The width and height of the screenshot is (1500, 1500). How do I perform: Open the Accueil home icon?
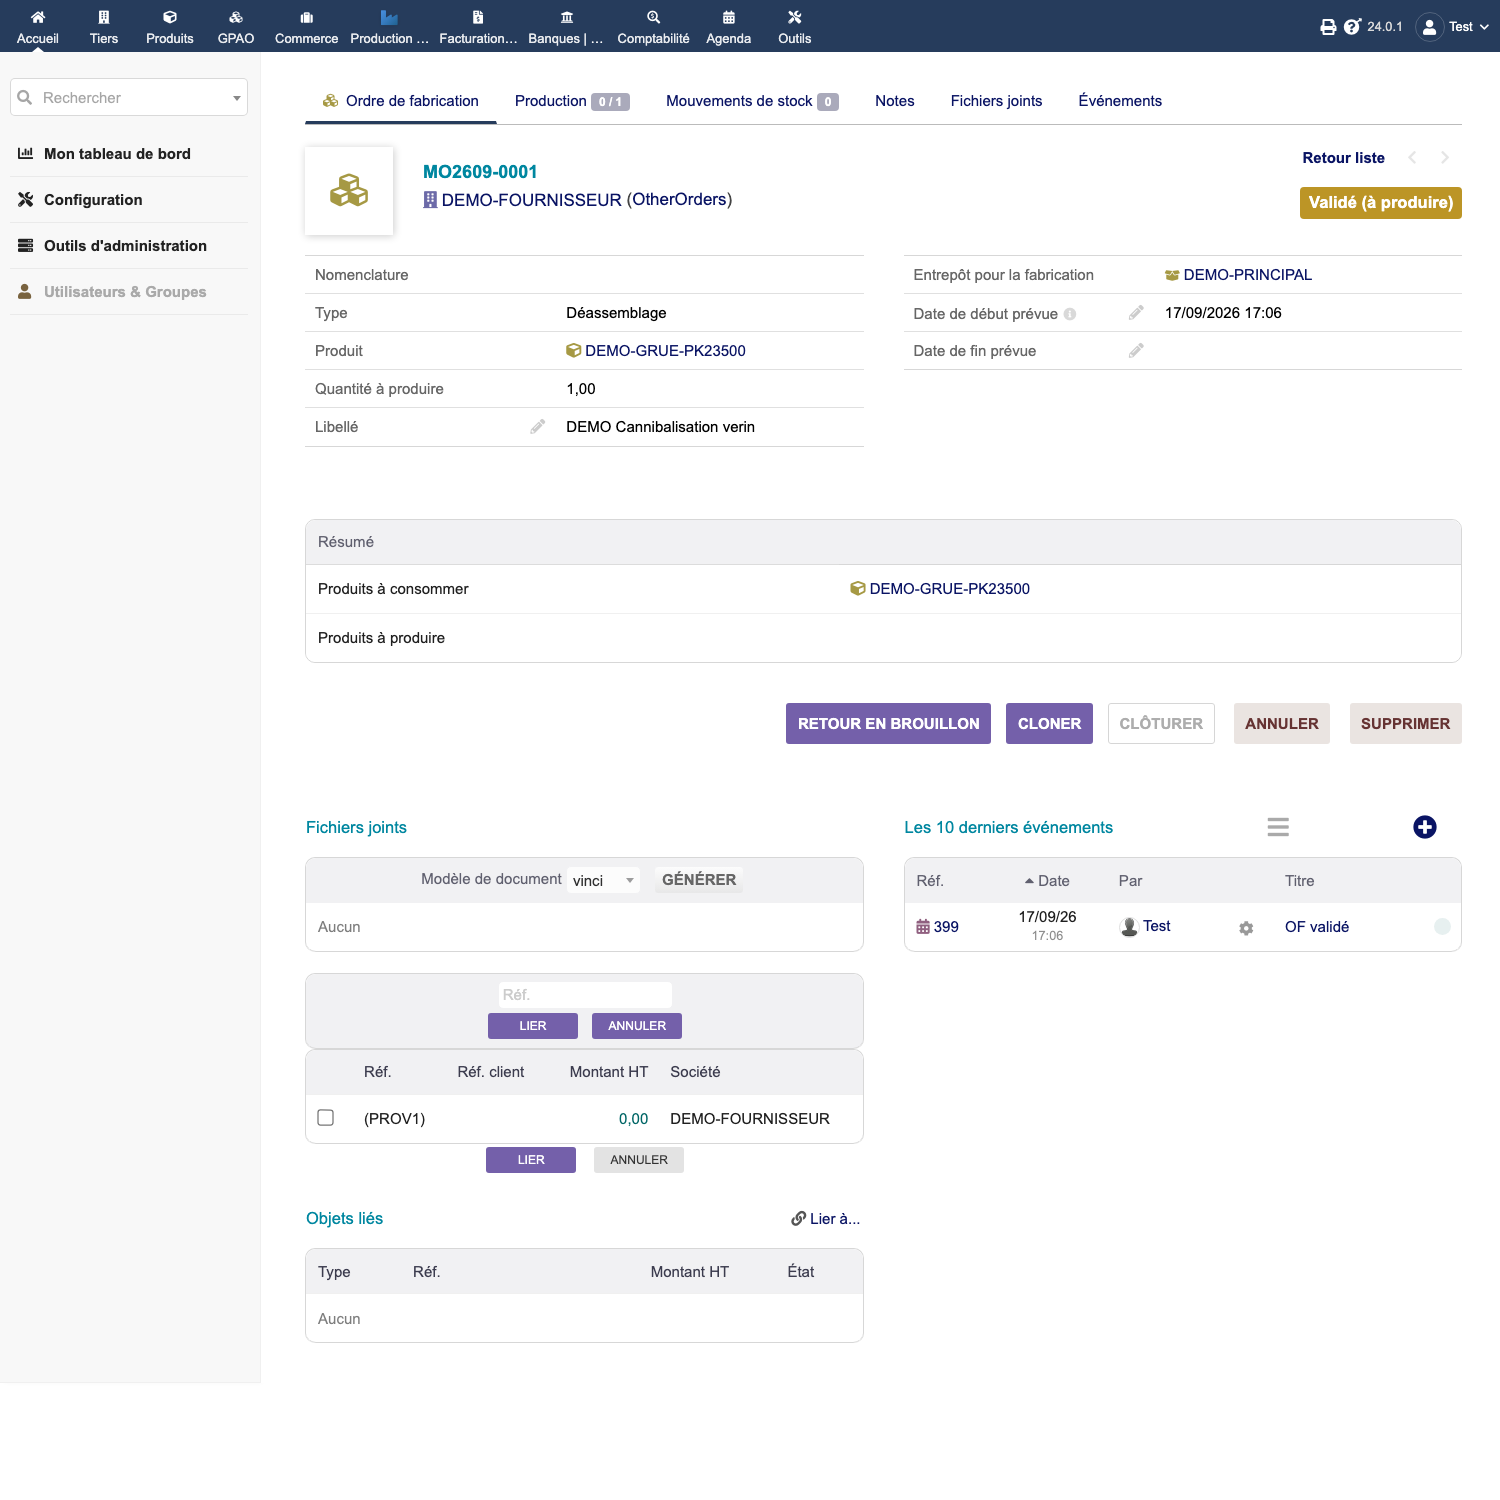point(38,17)
